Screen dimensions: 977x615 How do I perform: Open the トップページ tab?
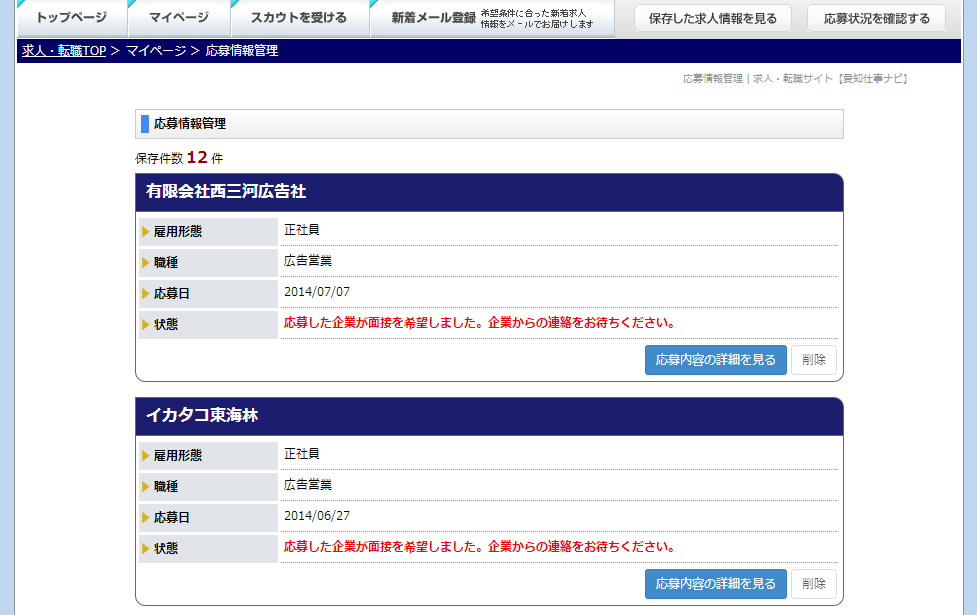pyautogui.click(x=71, y=18)
